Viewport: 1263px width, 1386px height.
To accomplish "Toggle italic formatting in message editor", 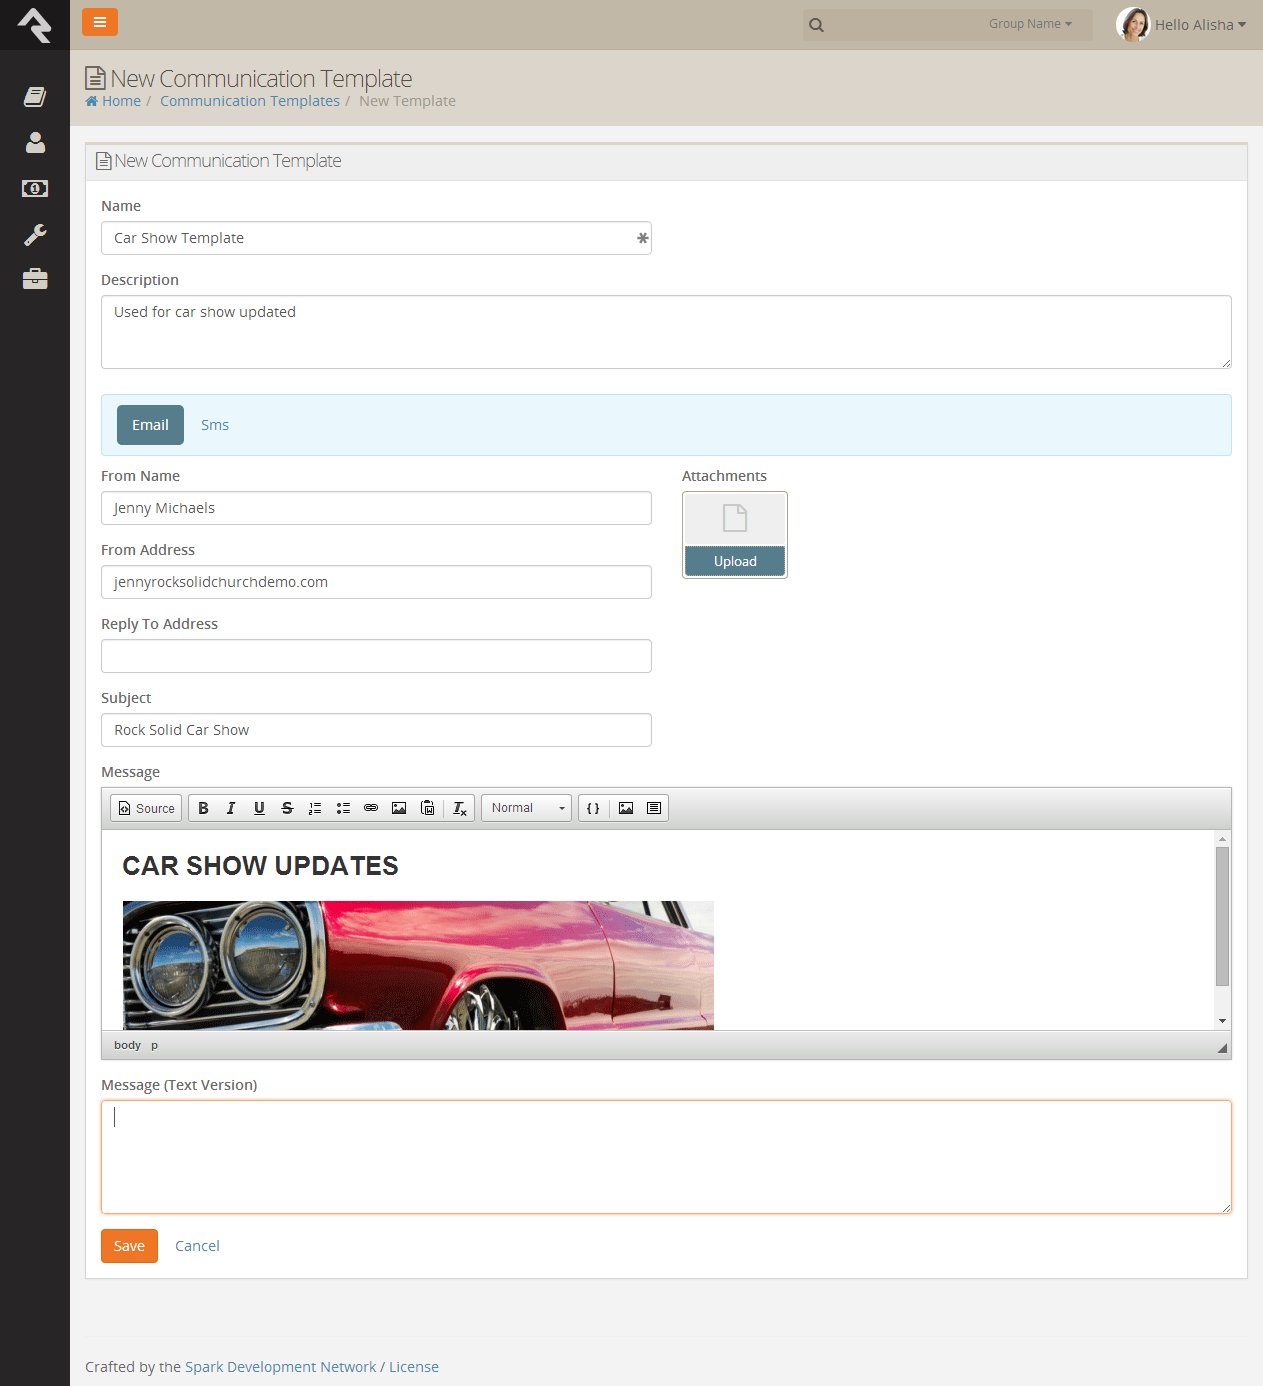I will [231, 808].
